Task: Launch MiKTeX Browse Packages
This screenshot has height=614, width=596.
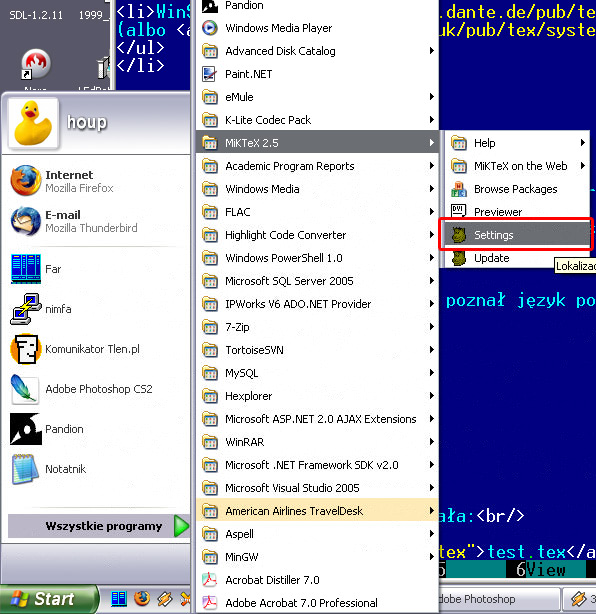Action: [x=517, y=189]
